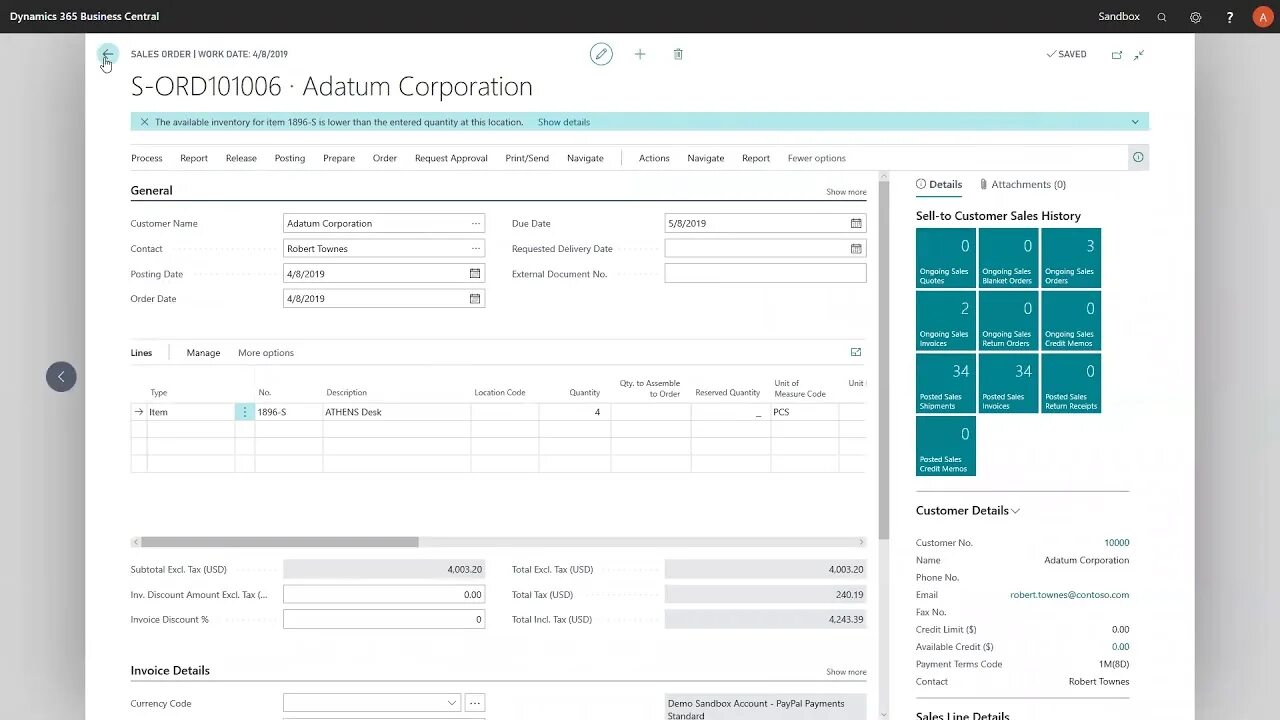
Task: Open the Currency Code dropdown
Action: click(451, 704)
